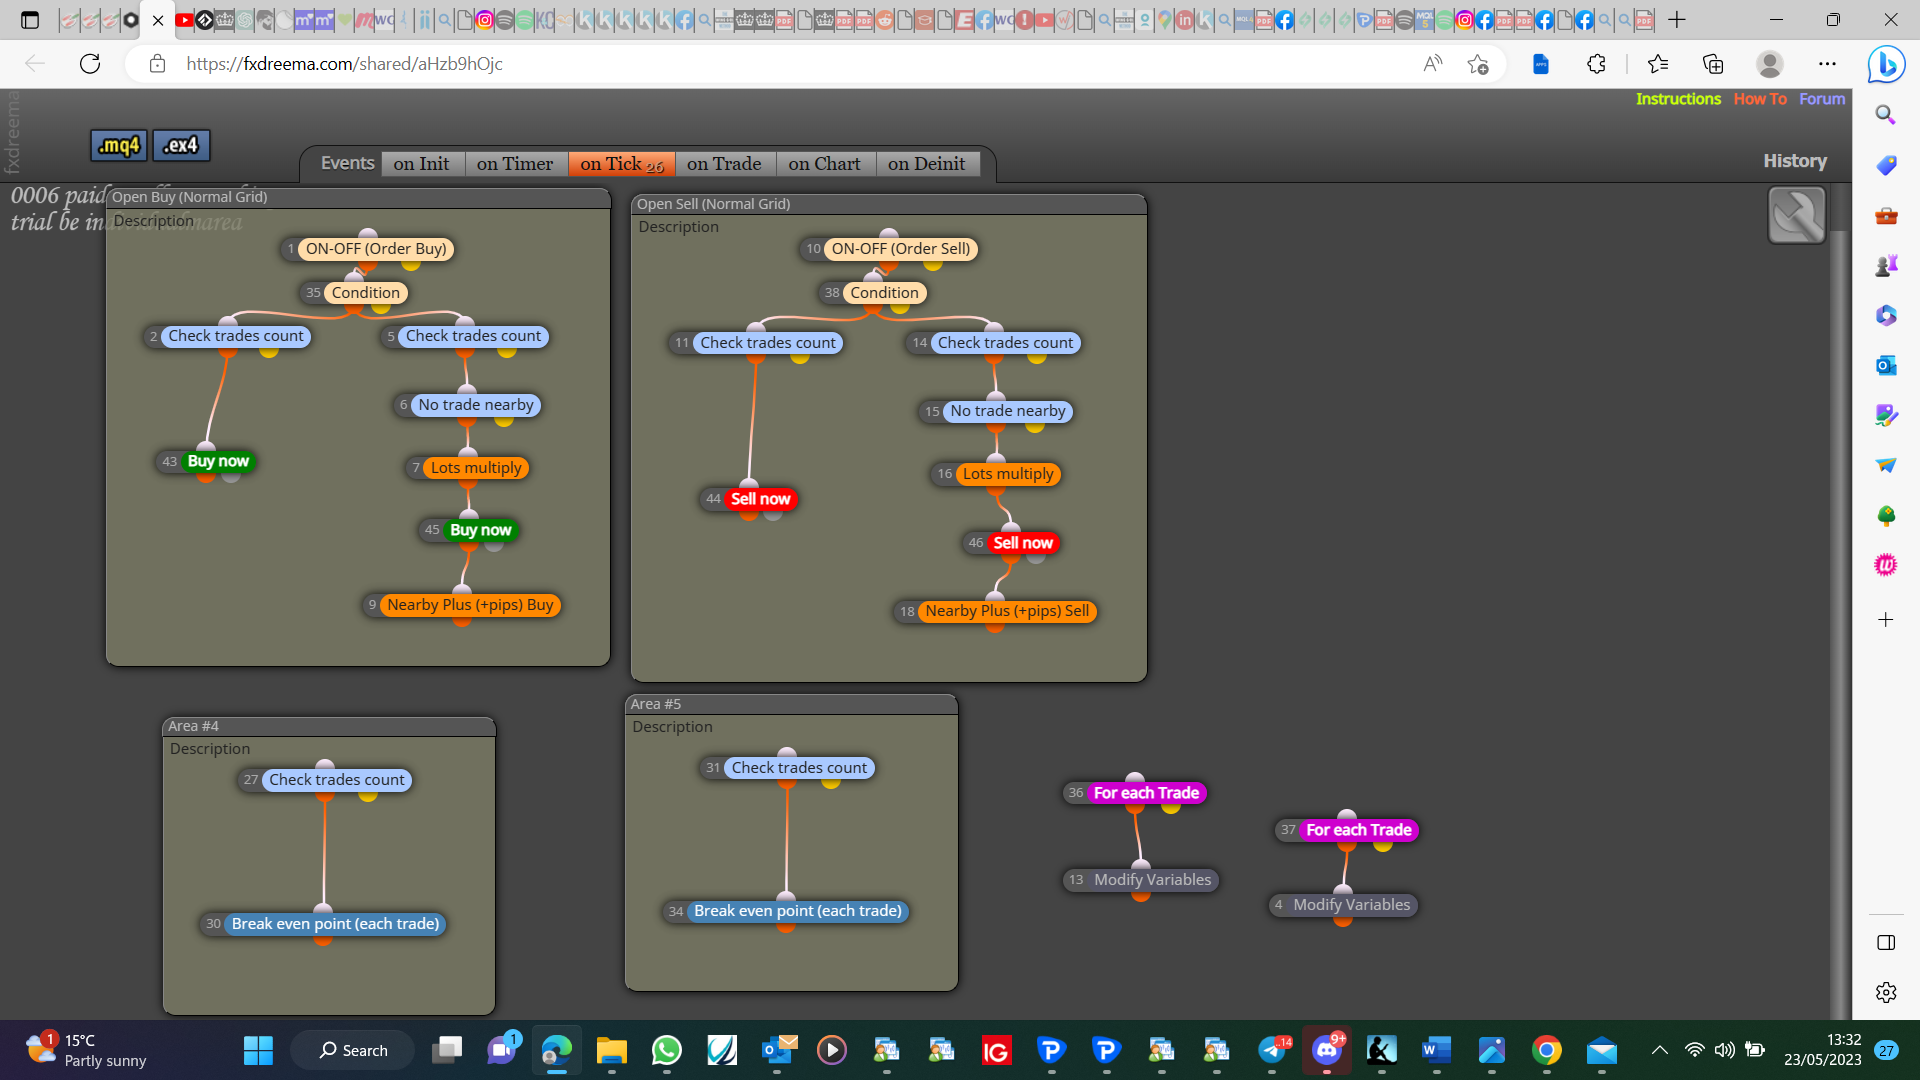Add page to favorites star icon
Screen dimensions: 1920x1080
1478,64
